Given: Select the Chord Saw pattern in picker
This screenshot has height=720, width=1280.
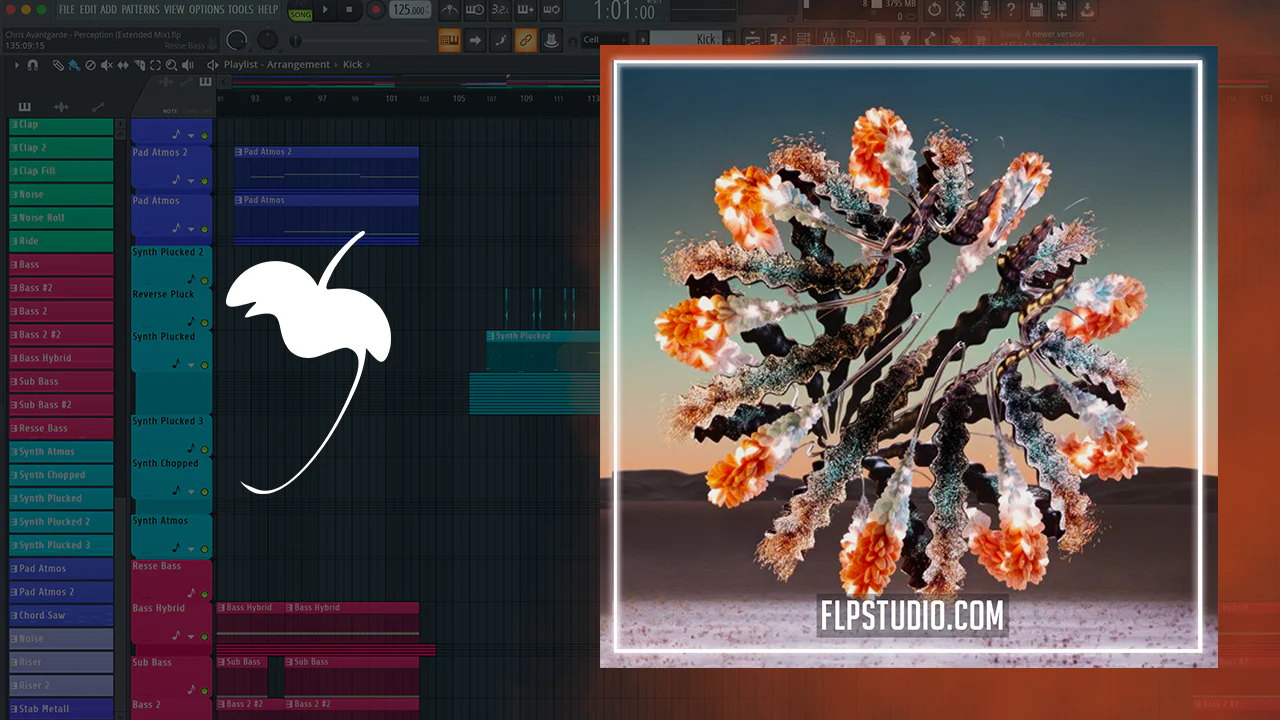Looking at the screenshot, I should tap(61, 615).
